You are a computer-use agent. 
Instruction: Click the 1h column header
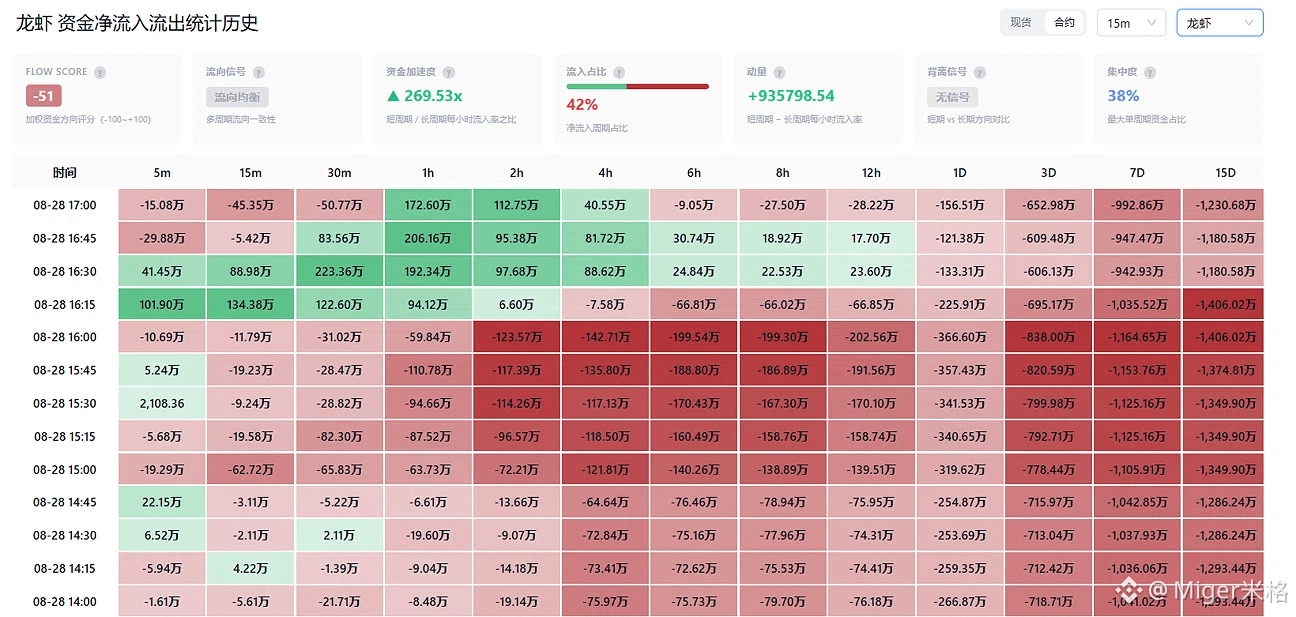click(428, 173)
